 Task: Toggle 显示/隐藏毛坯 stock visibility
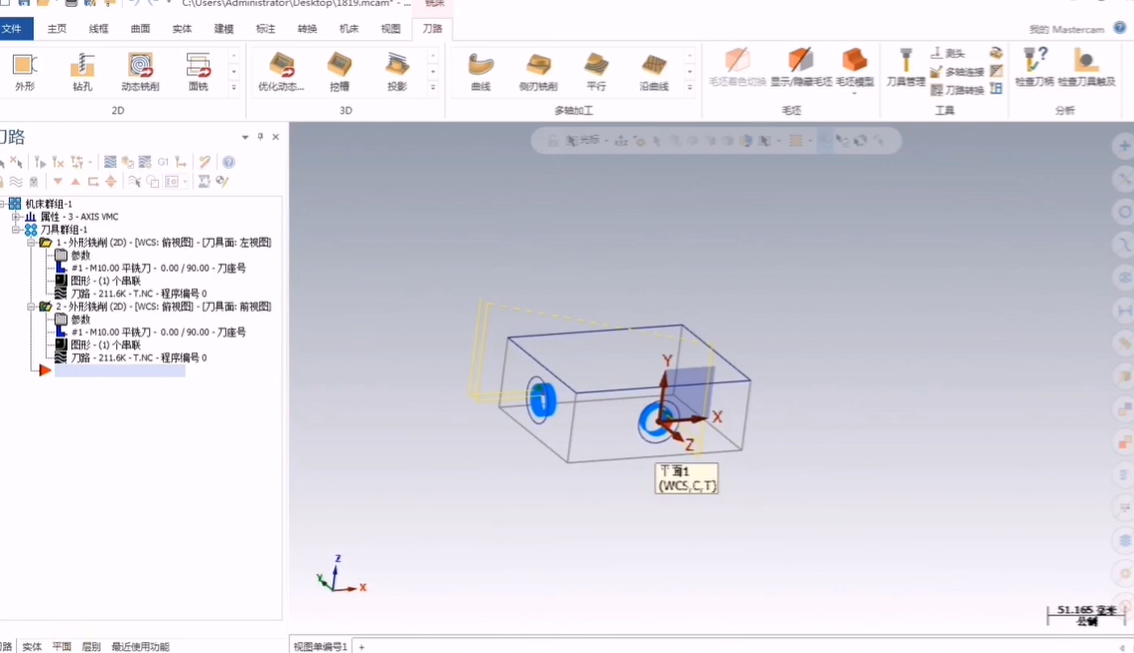(800, 67)
